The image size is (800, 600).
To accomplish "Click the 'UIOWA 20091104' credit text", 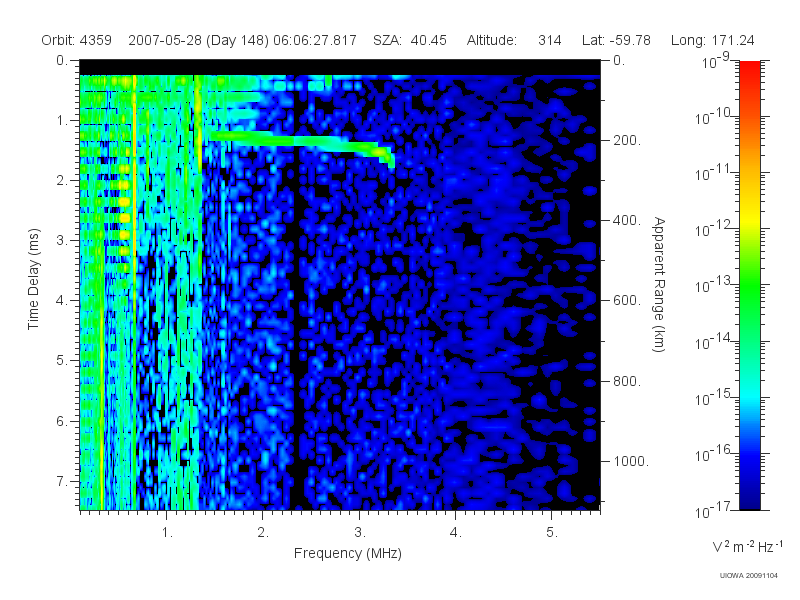I will click(x=748, y=576).
